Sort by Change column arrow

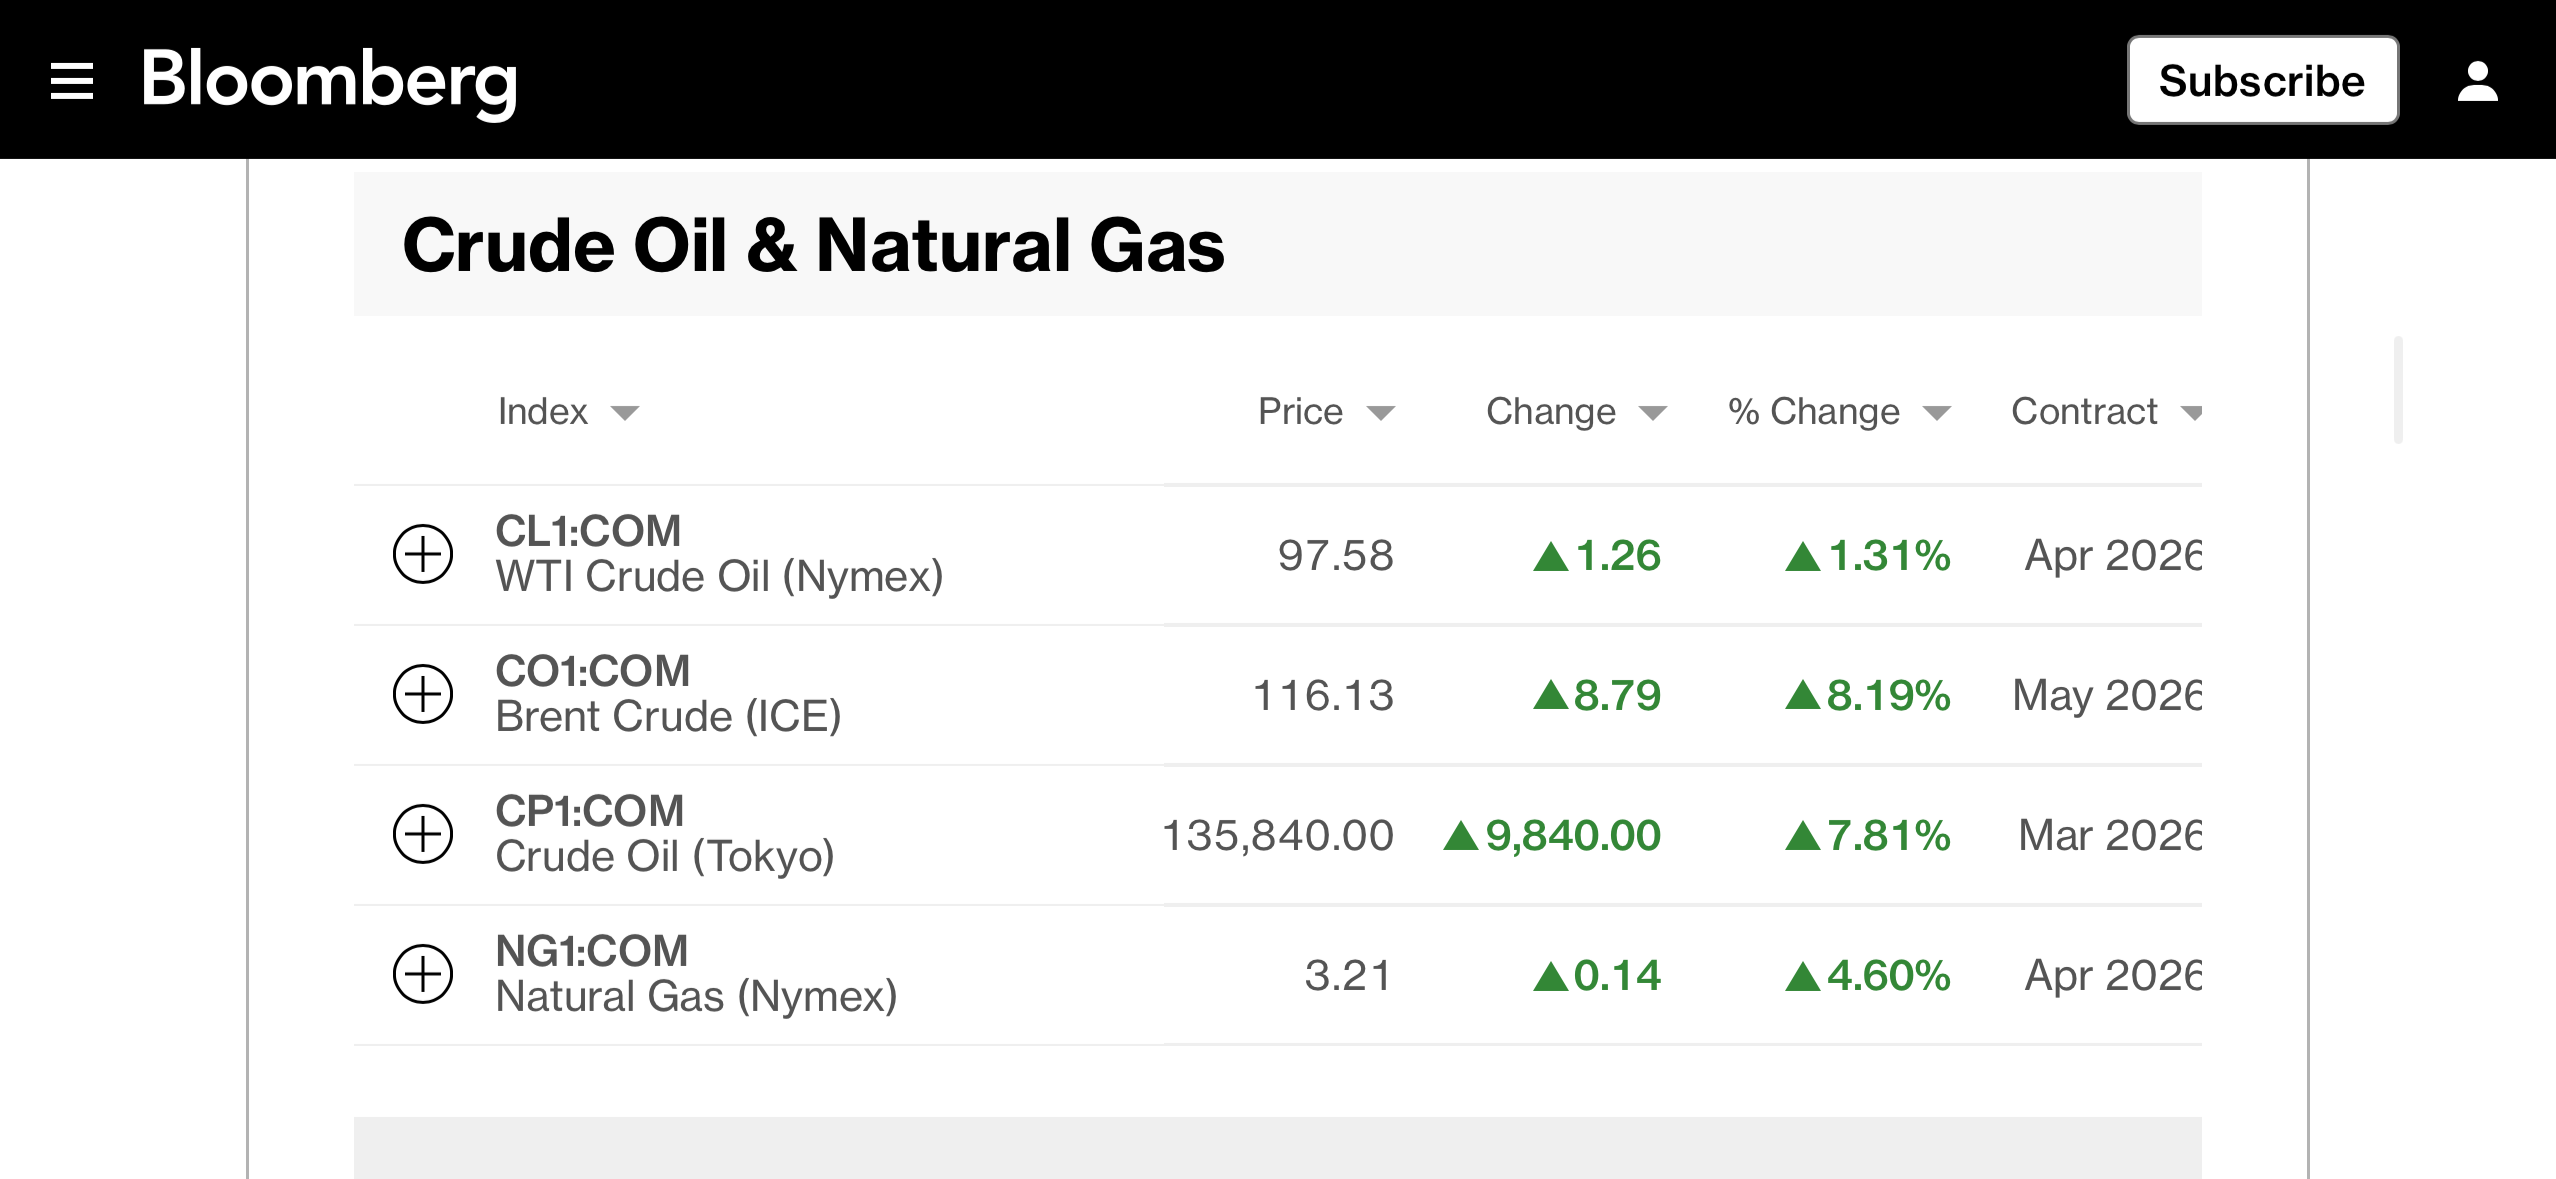(1653, 413)
